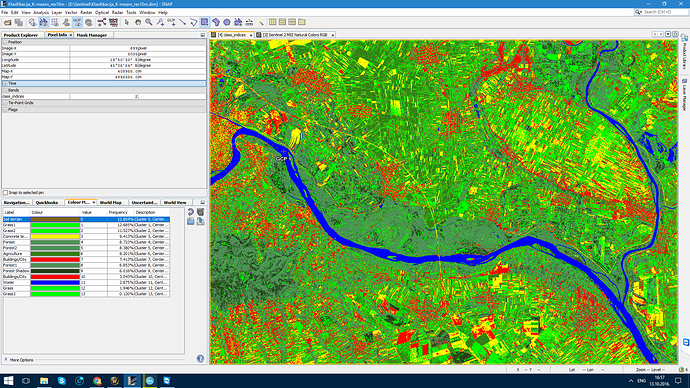
Task: Switch to the Mask Manager tab
Action: (92, 35)
